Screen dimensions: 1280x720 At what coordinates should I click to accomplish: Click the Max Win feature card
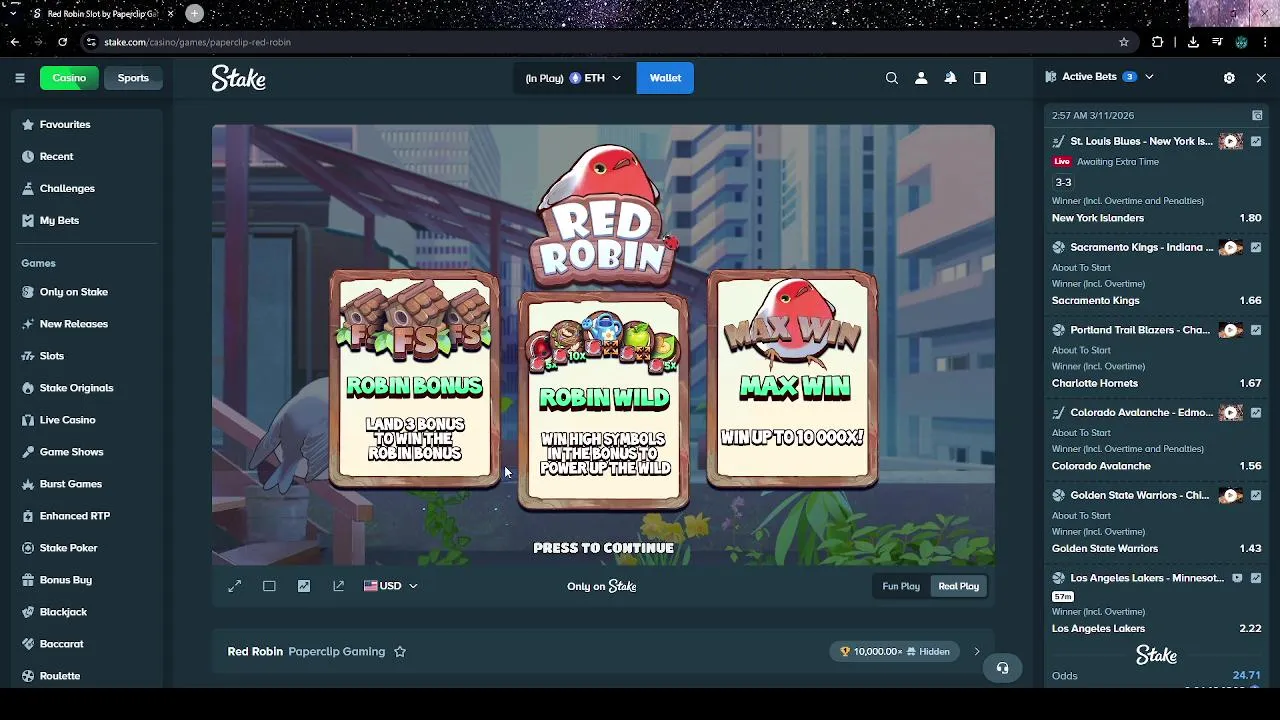coord(792,379)
